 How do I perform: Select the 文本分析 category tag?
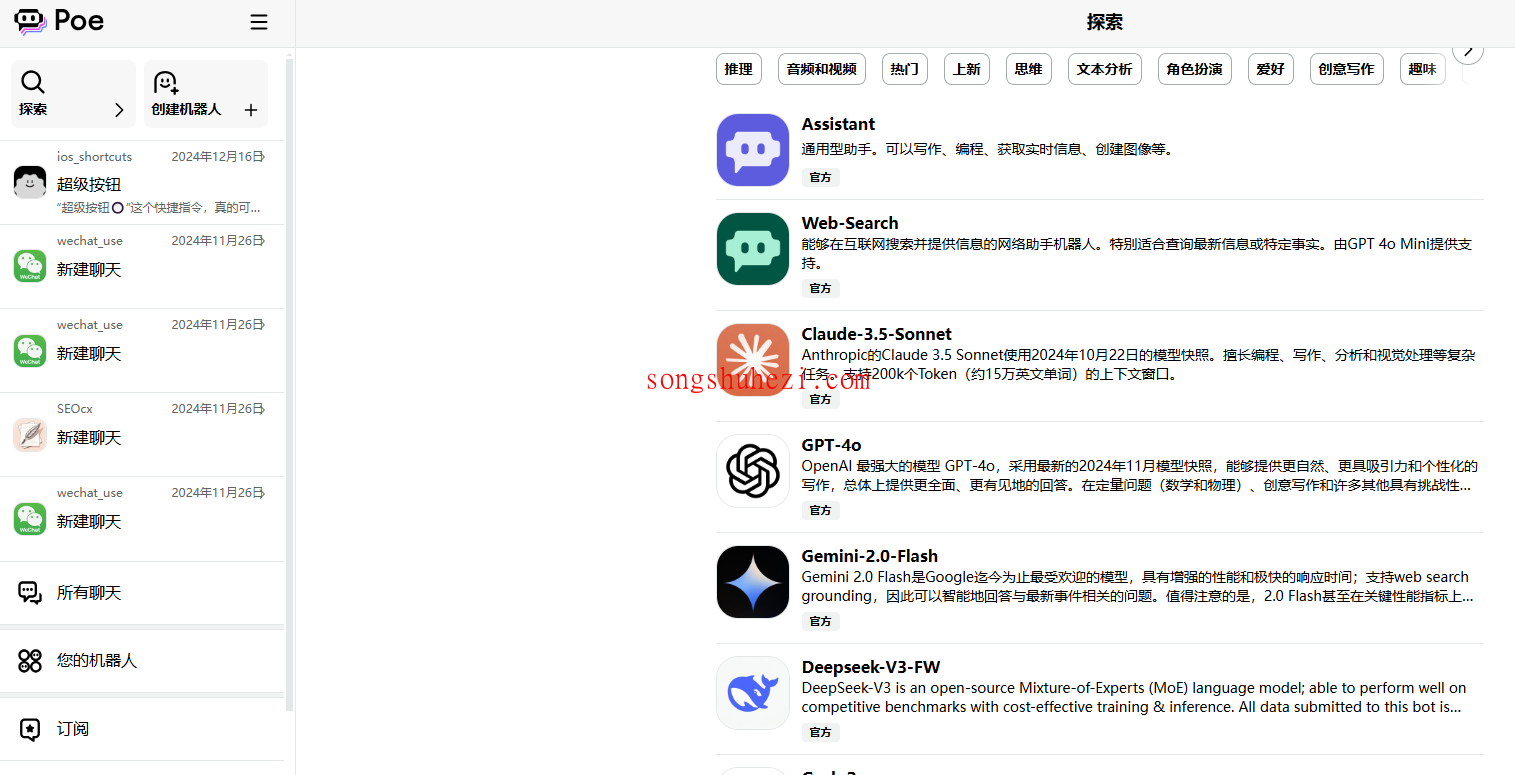1105,69
